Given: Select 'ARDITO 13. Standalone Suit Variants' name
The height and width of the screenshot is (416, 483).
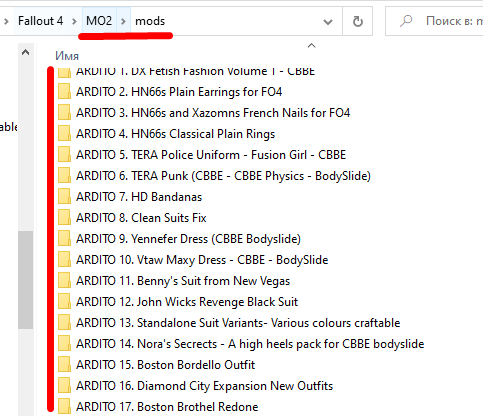Looking at the screenshot, I should click(x=238, y=323).
